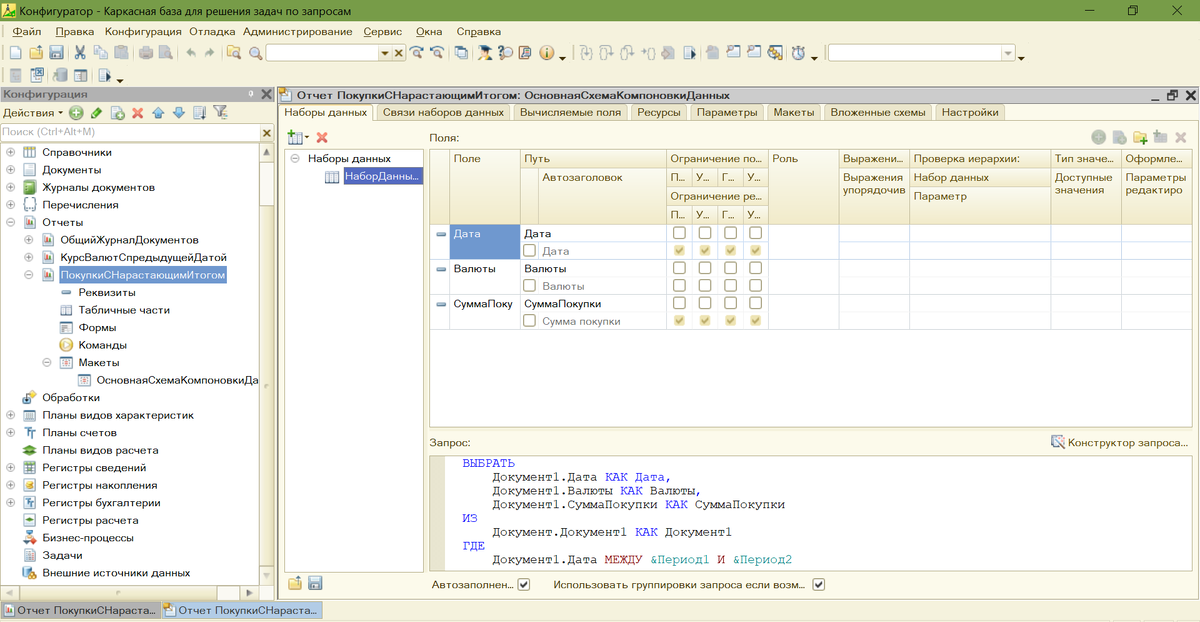Select the ОбщийЖурналДокументов report
1200x622 pixels.
(129, 240)
